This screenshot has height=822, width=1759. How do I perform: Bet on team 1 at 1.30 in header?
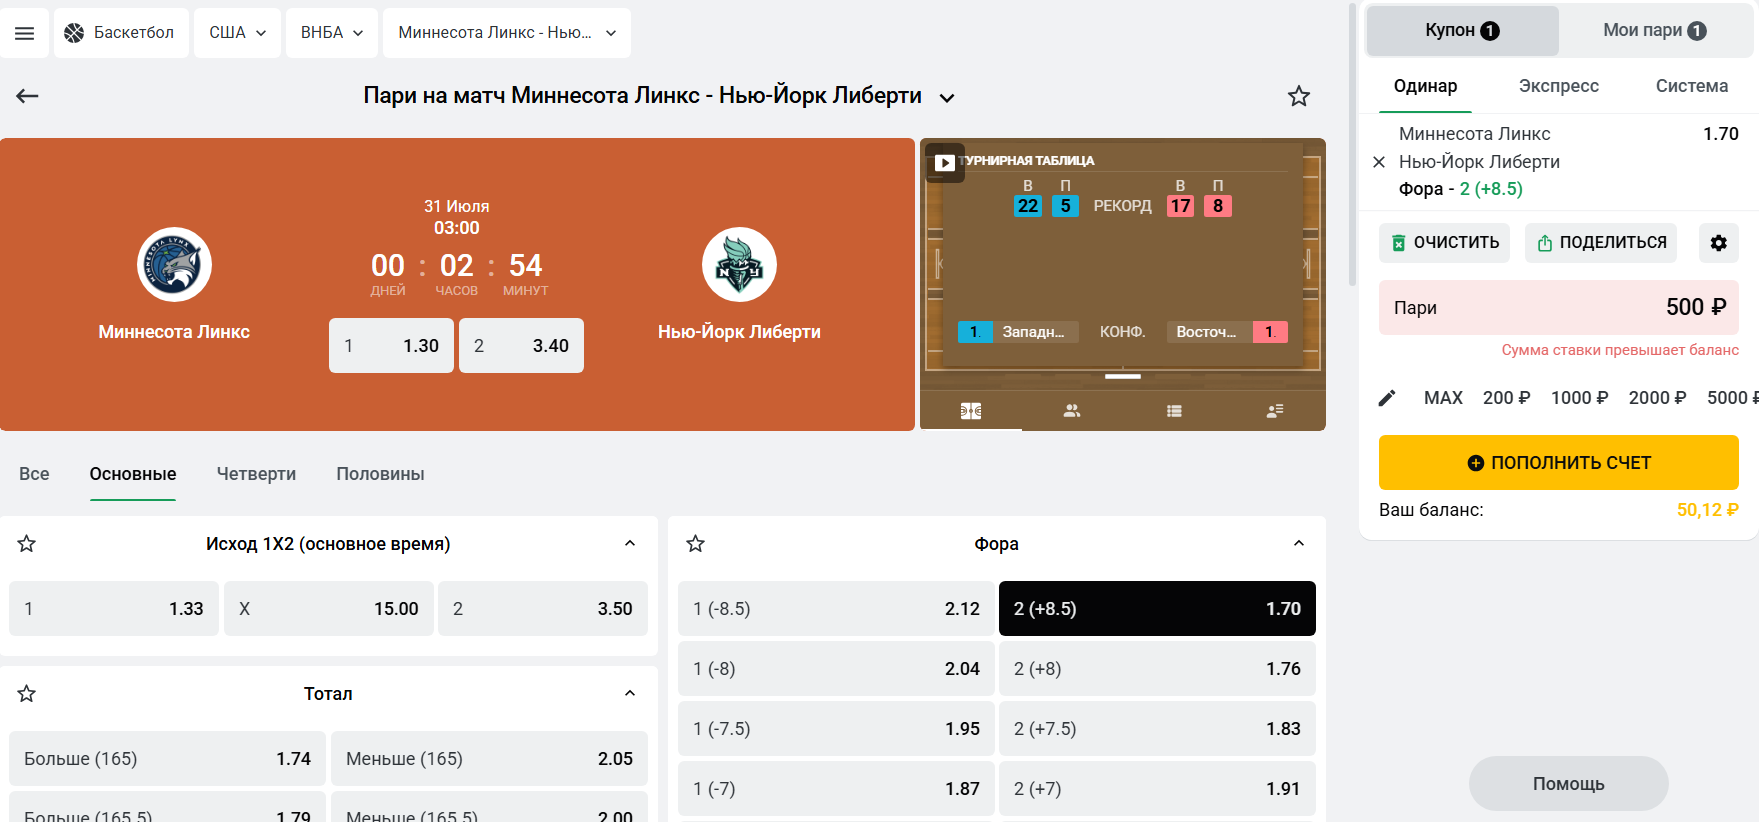pos(391,346)
